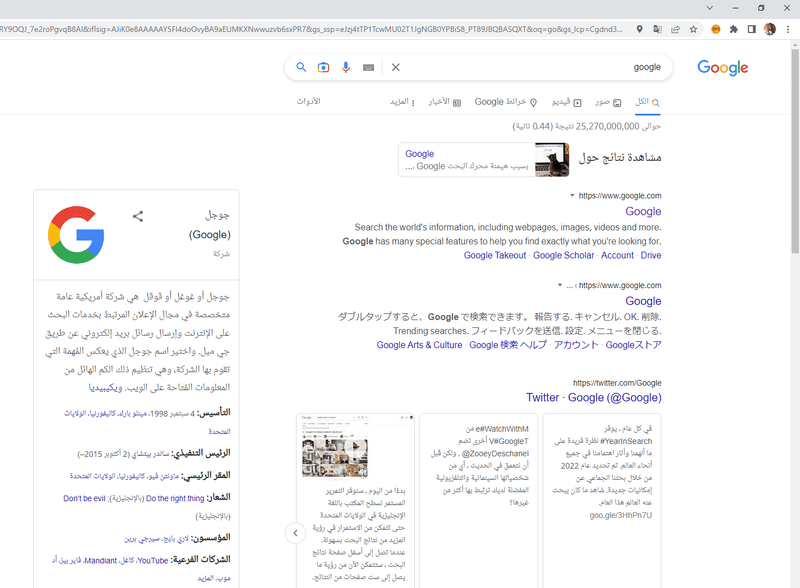This screenshot has width=800, height=588.
Task: Open Twitter · Google (@Google) result
Action: click(x=593, y=398)
